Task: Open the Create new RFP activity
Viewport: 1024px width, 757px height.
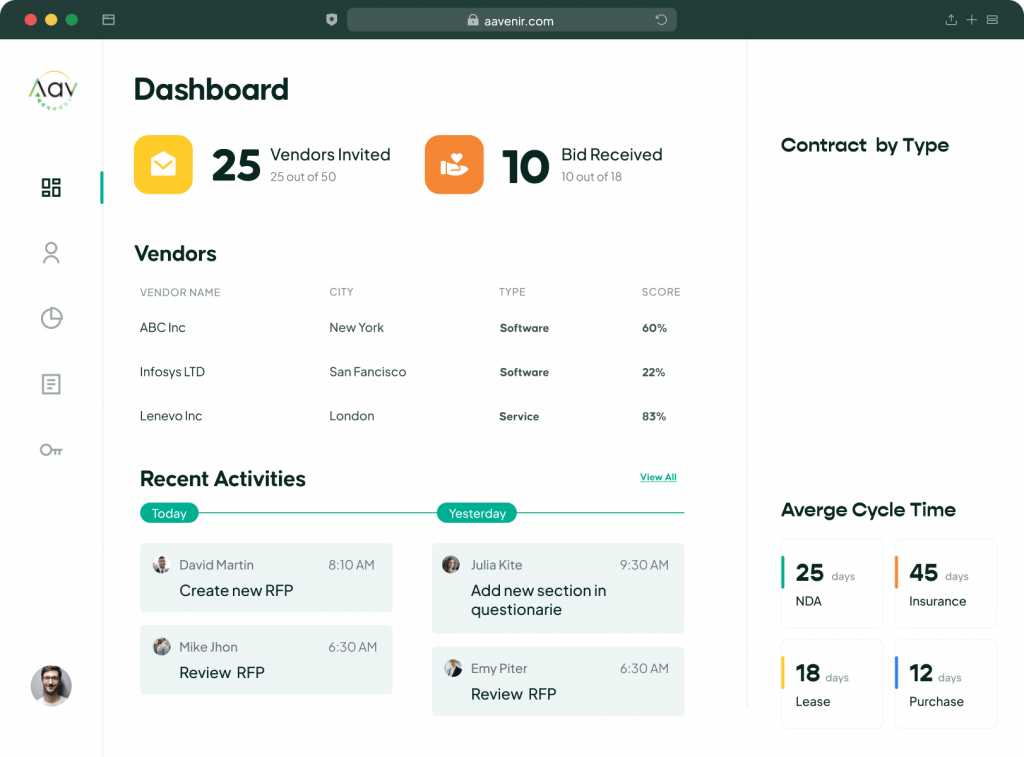Action: tap(266, 577)
